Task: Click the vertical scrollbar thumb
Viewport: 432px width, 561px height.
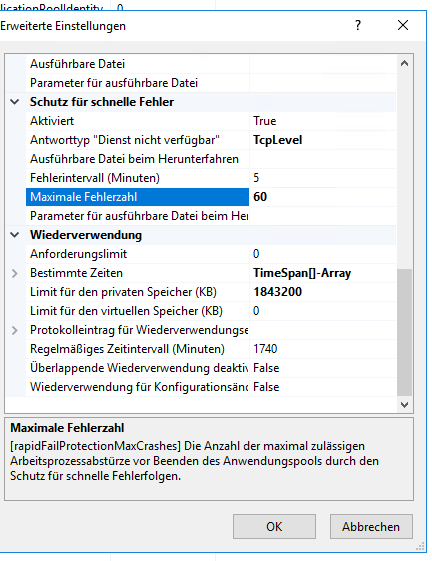Action: pyautogui.click(x=404, y=332)
